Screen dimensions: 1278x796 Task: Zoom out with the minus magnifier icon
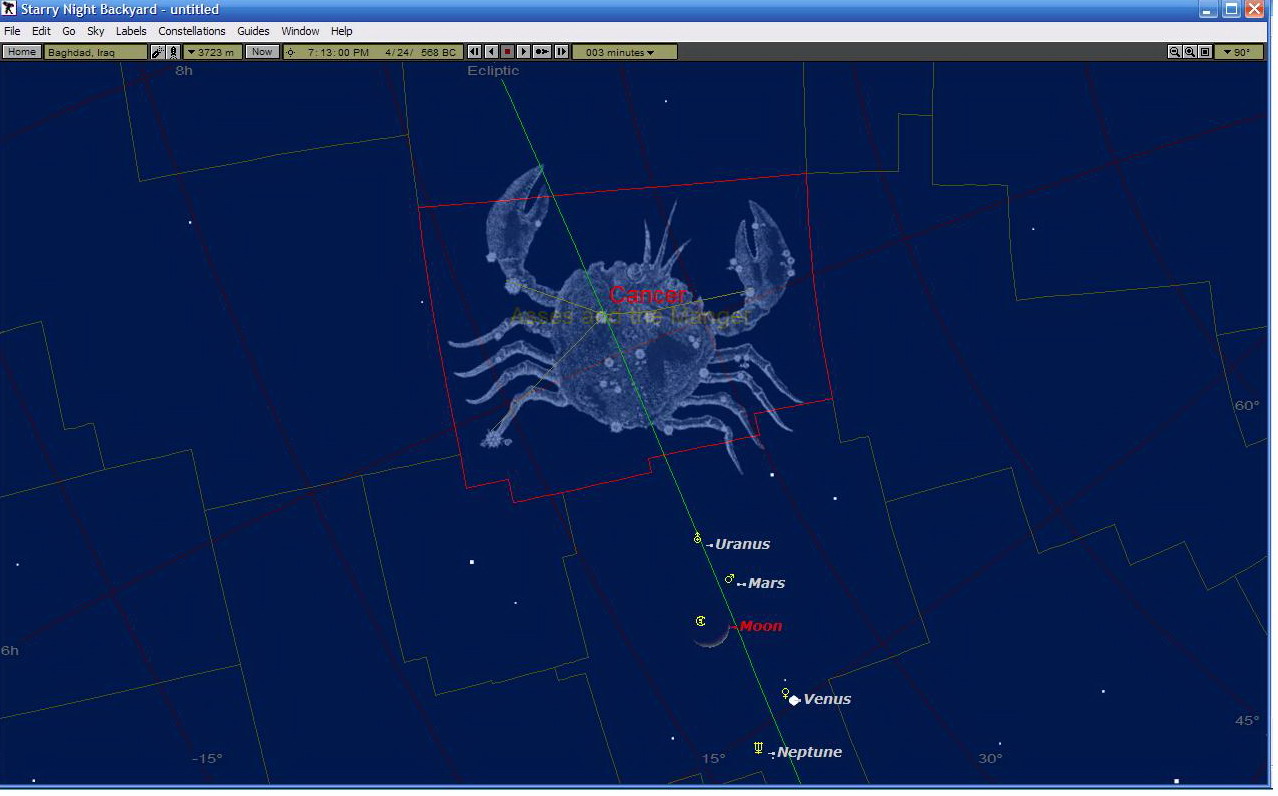click(1175, 52)
